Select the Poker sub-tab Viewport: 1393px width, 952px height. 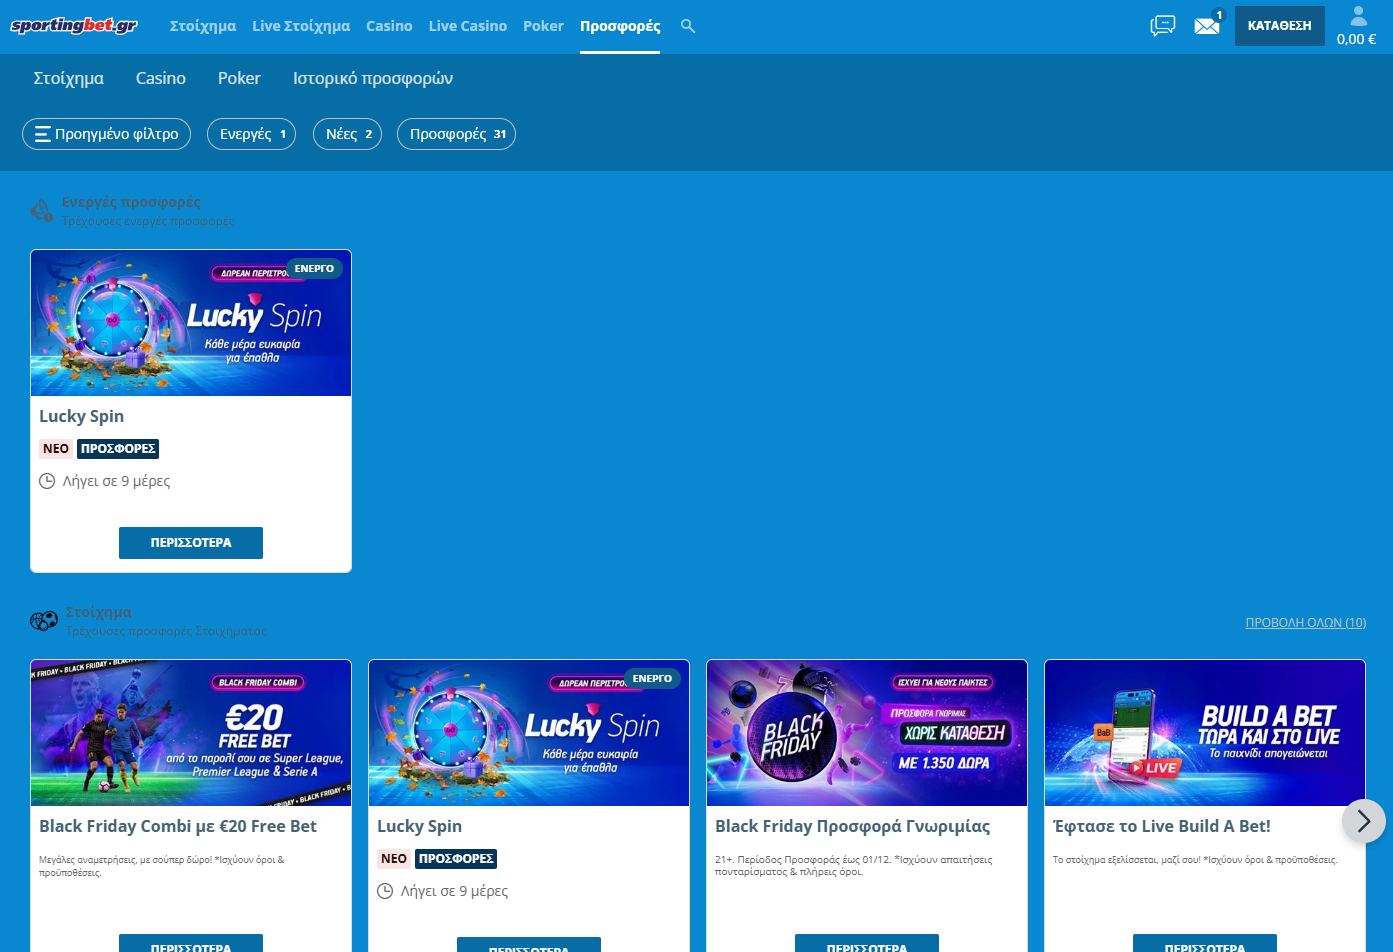click(239, 78)
